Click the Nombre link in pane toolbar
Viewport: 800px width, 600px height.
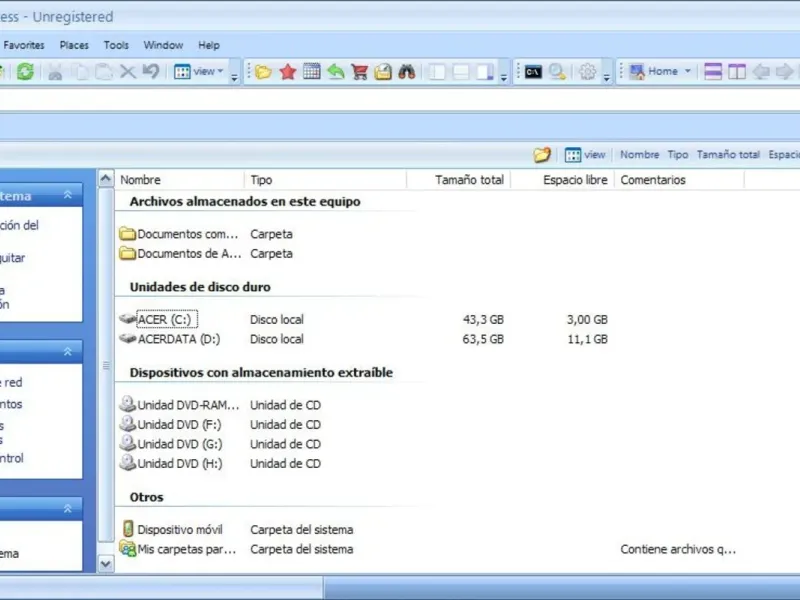click(x=639, y=155)
